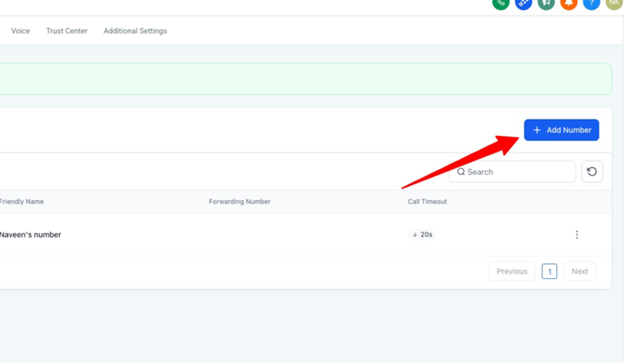
Task: Open the Trust Center tab
Action: (x=66, y=31)
